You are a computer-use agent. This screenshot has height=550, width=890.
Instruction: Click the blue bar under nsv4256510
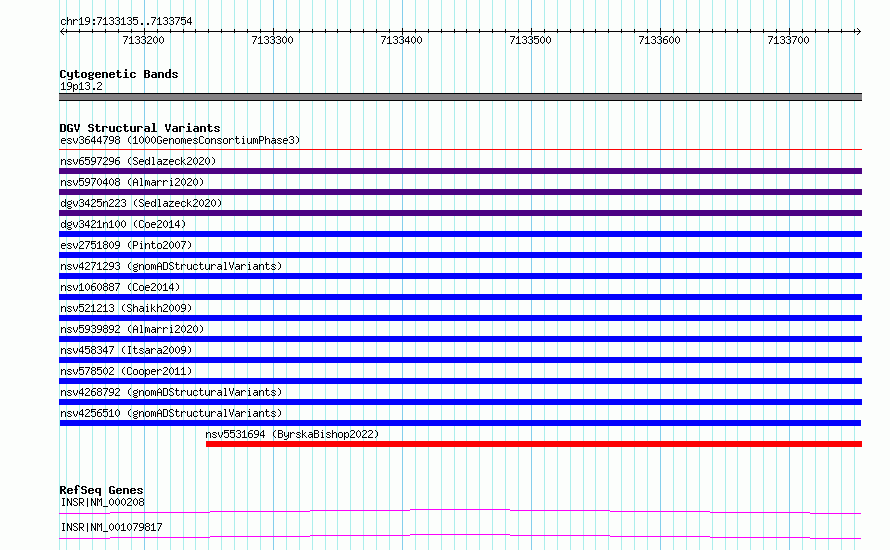click(460, 423)
